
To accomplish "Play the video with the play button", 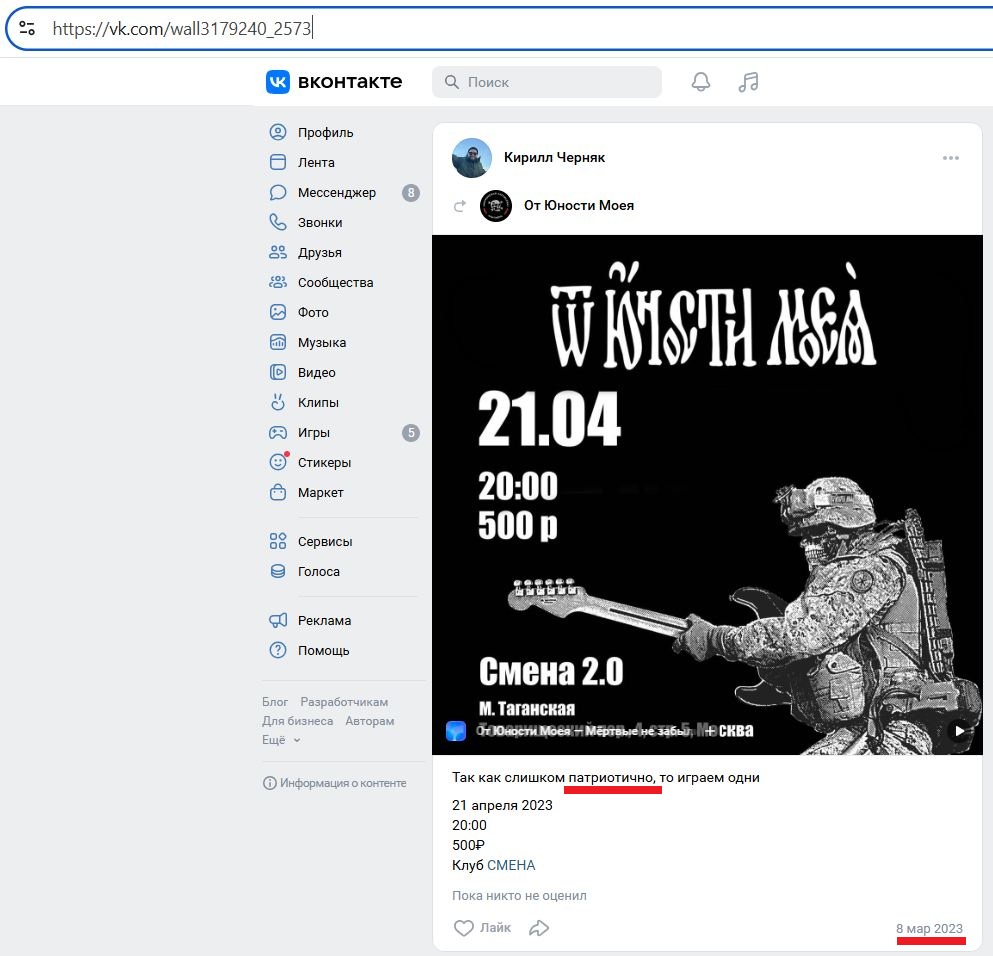I will 959,731.
